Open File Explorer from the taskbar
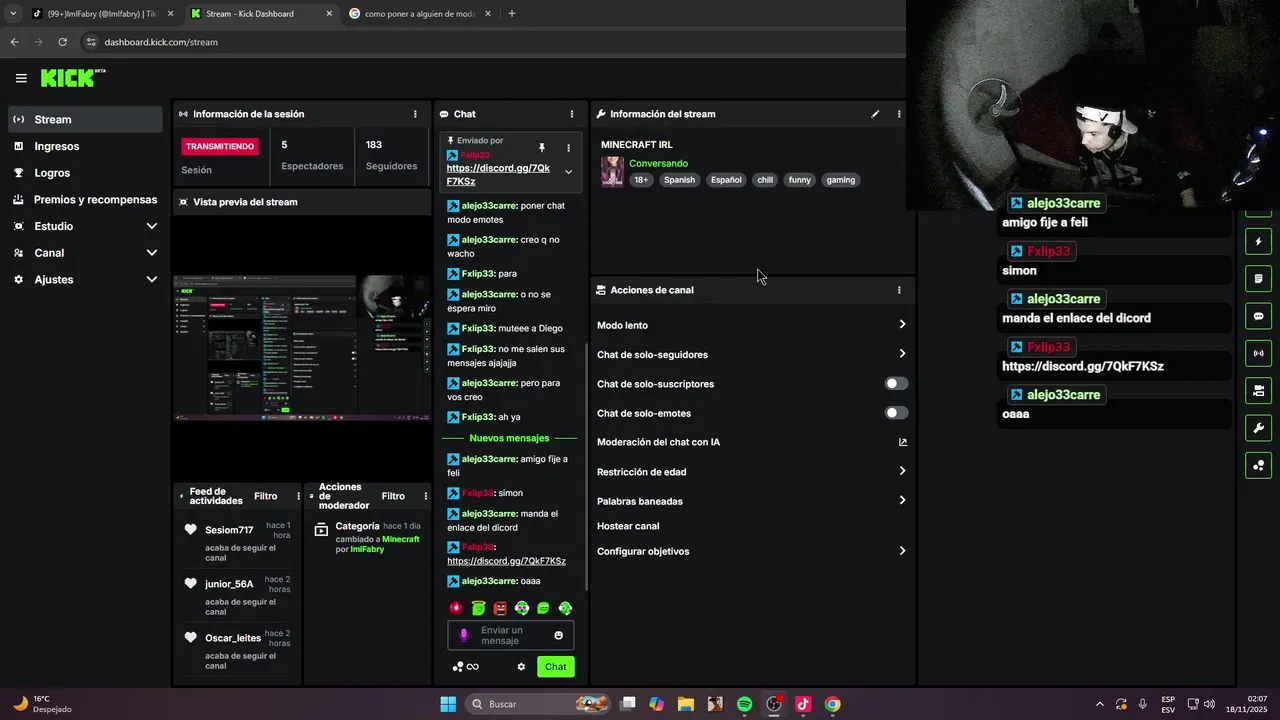Screen dimensions: 1280x720 tap(686, 704)
